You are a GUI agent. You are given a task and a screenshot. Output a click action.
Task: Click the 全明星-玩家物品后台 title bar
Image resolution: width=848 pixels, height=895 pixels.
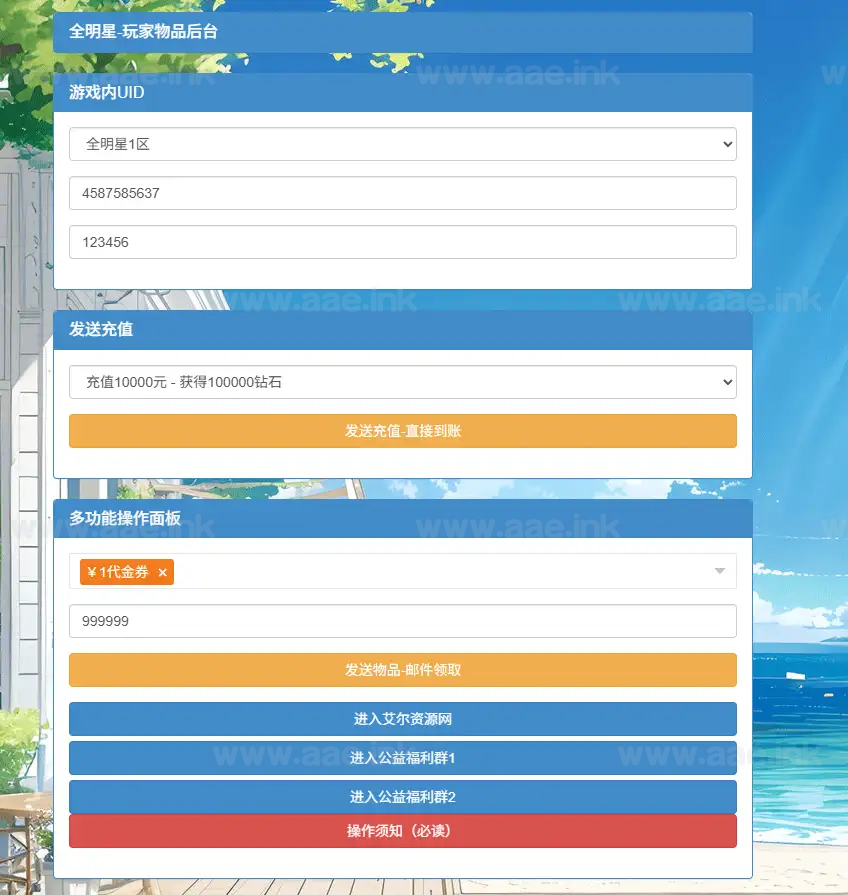402,32
